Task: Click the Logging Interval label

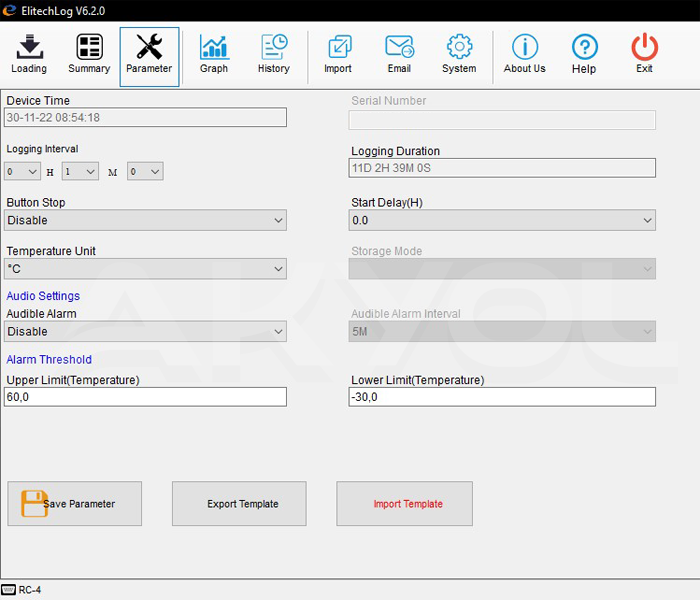Action: 42,149
